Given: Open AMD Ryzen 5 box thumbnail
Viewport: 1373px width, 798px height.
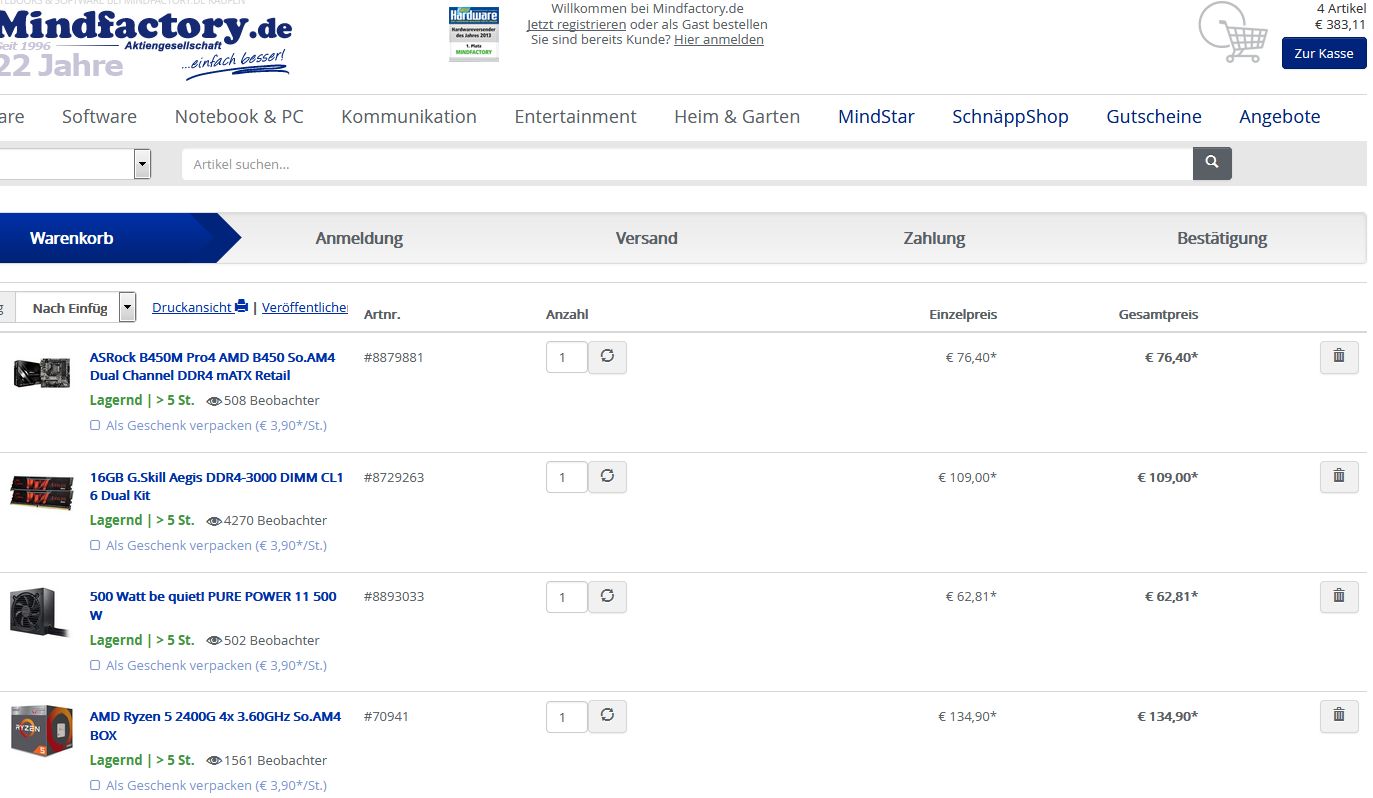Looking at the screenshot, I should point(42,731).
